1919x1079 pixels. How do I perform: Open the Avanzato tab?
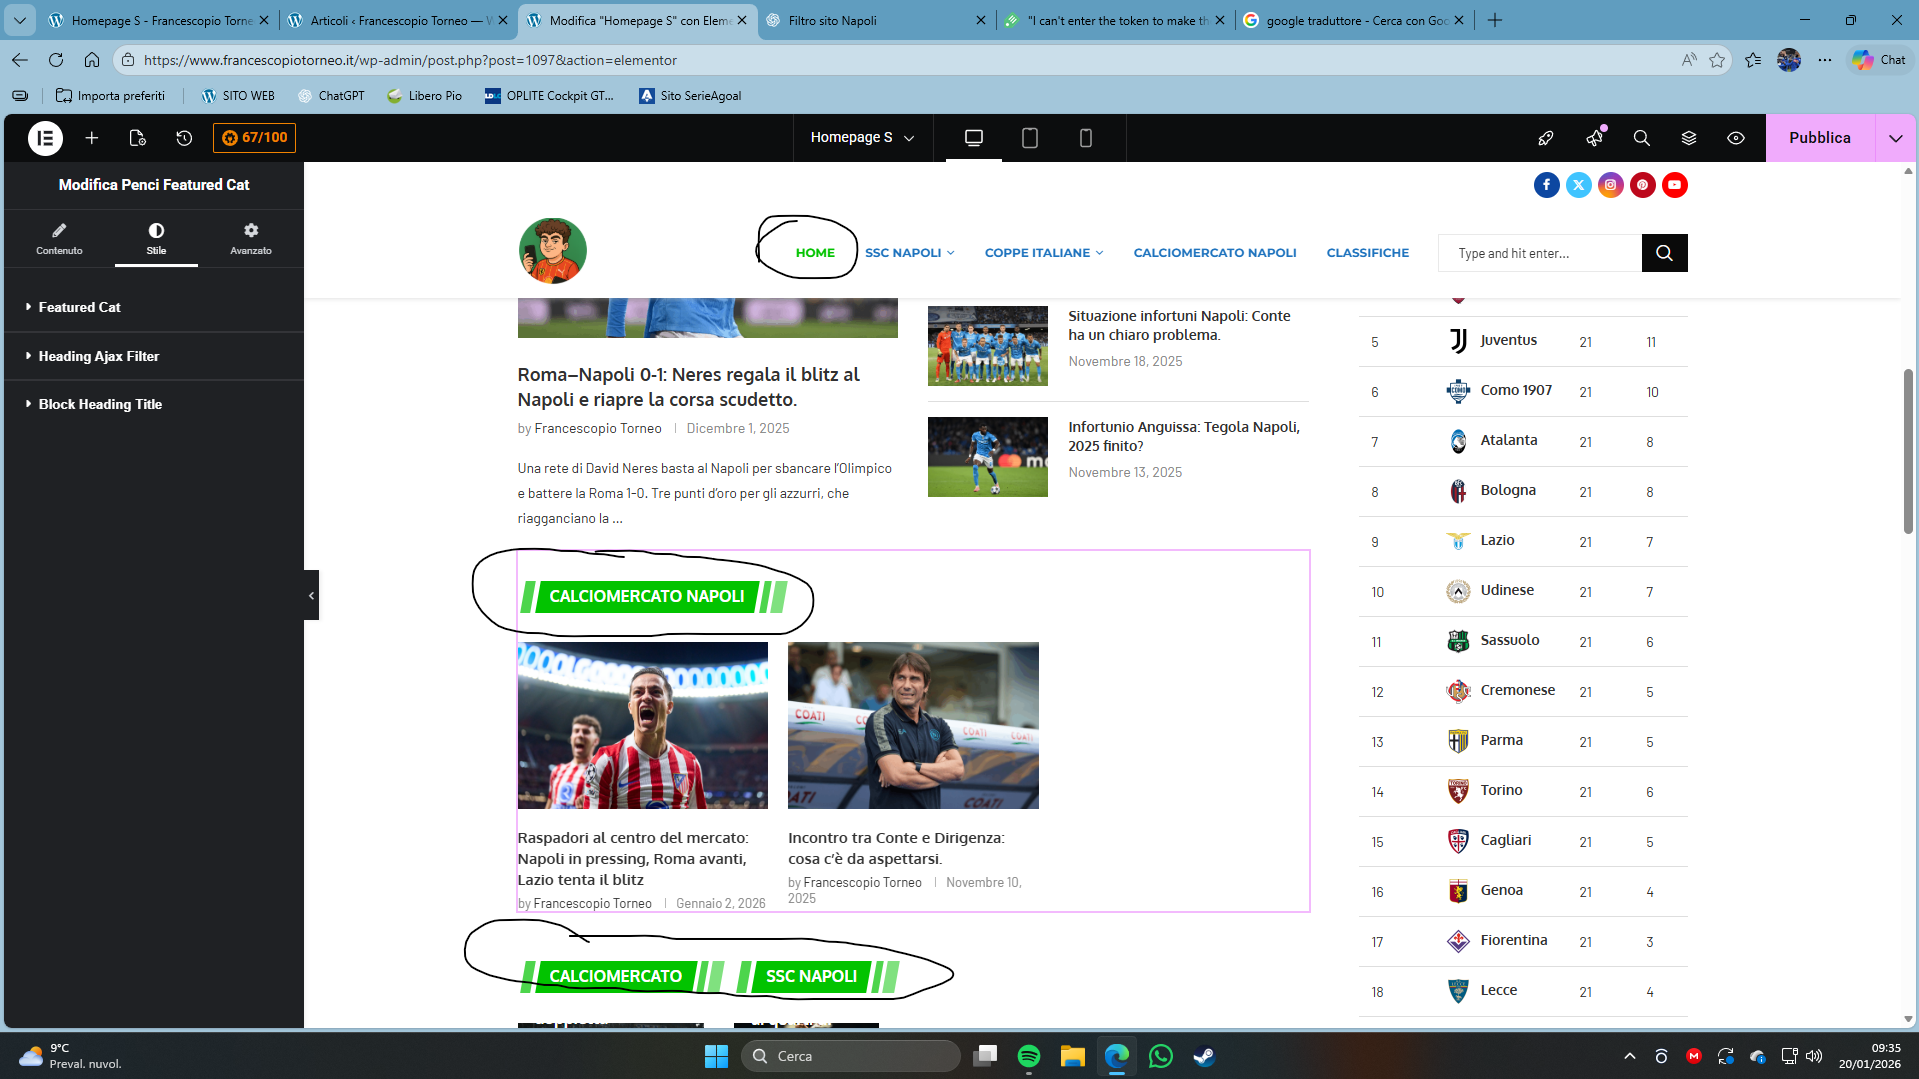[x=250, y=239]
